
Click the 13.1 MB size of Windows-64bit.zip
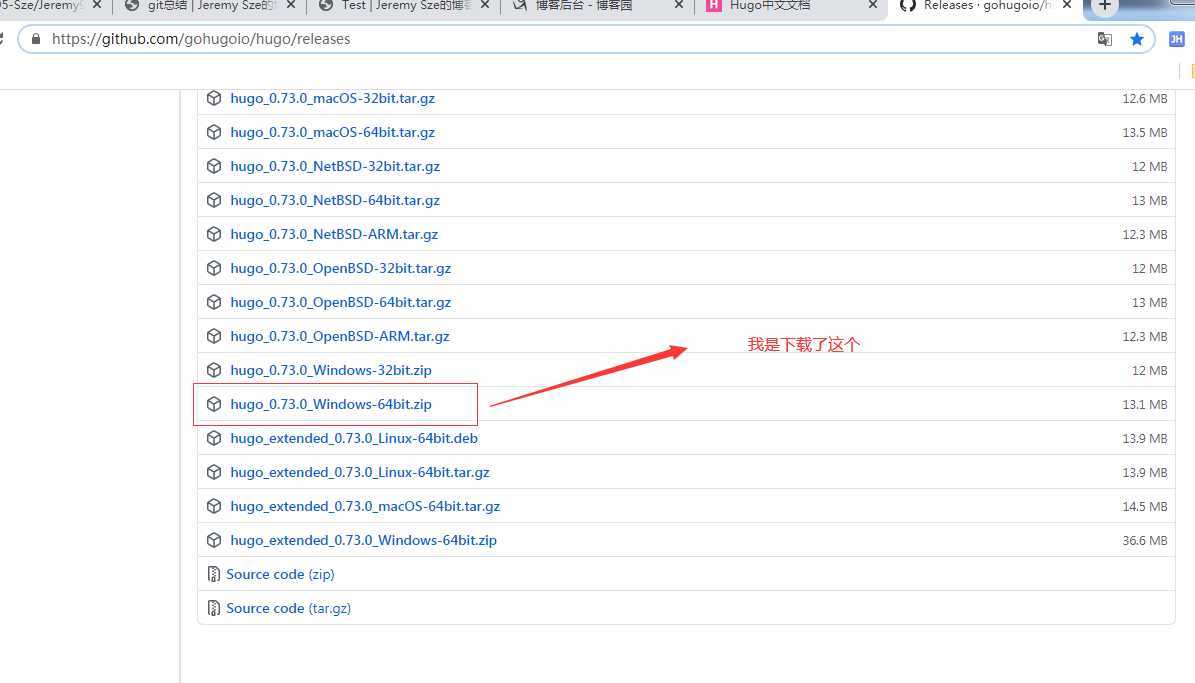pos(1144,404)
